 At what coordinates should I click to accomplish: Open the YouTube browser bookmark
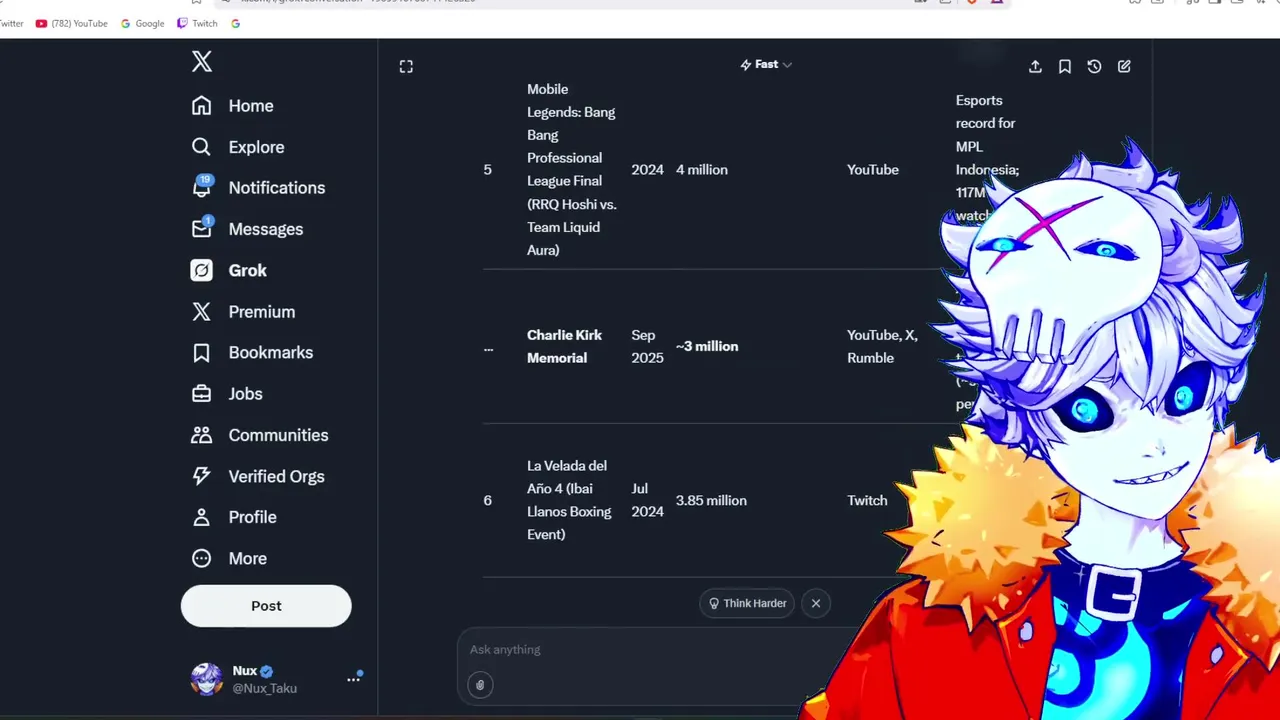point(71,23)
